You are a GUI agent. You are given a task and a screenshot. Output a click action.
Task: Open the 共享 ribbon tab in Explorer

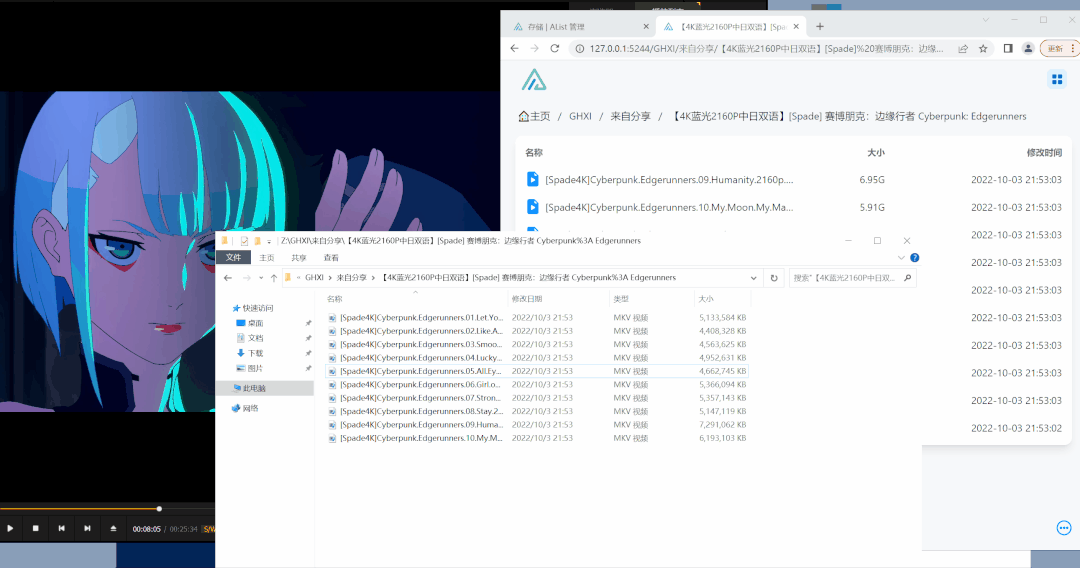pyautogui.click(x=299, y=257)
